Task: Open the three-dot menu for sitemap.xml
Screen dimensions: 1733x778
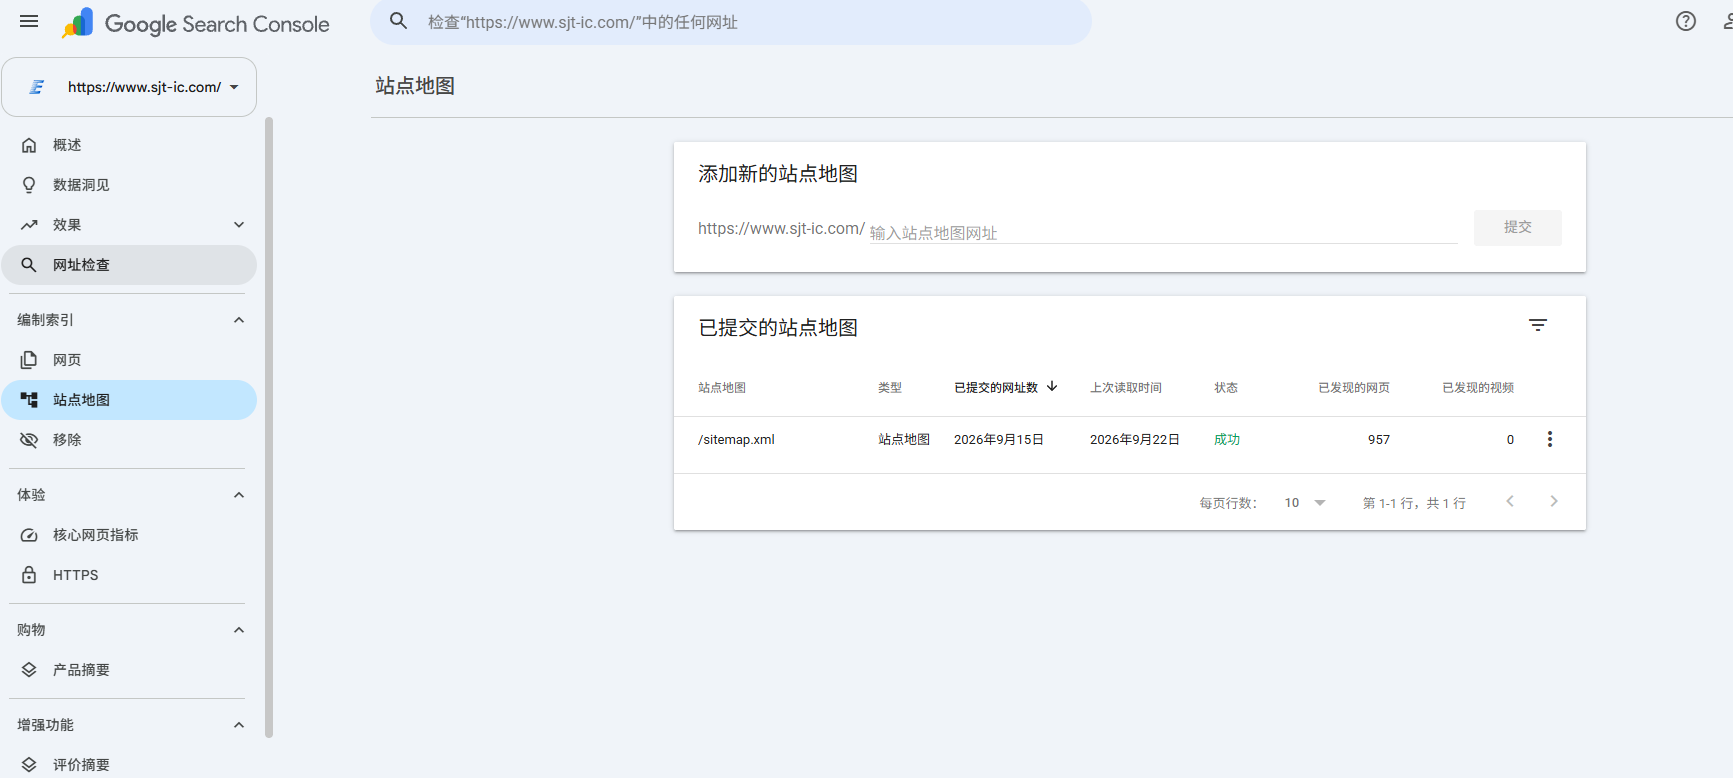Action: point(1550,439)
